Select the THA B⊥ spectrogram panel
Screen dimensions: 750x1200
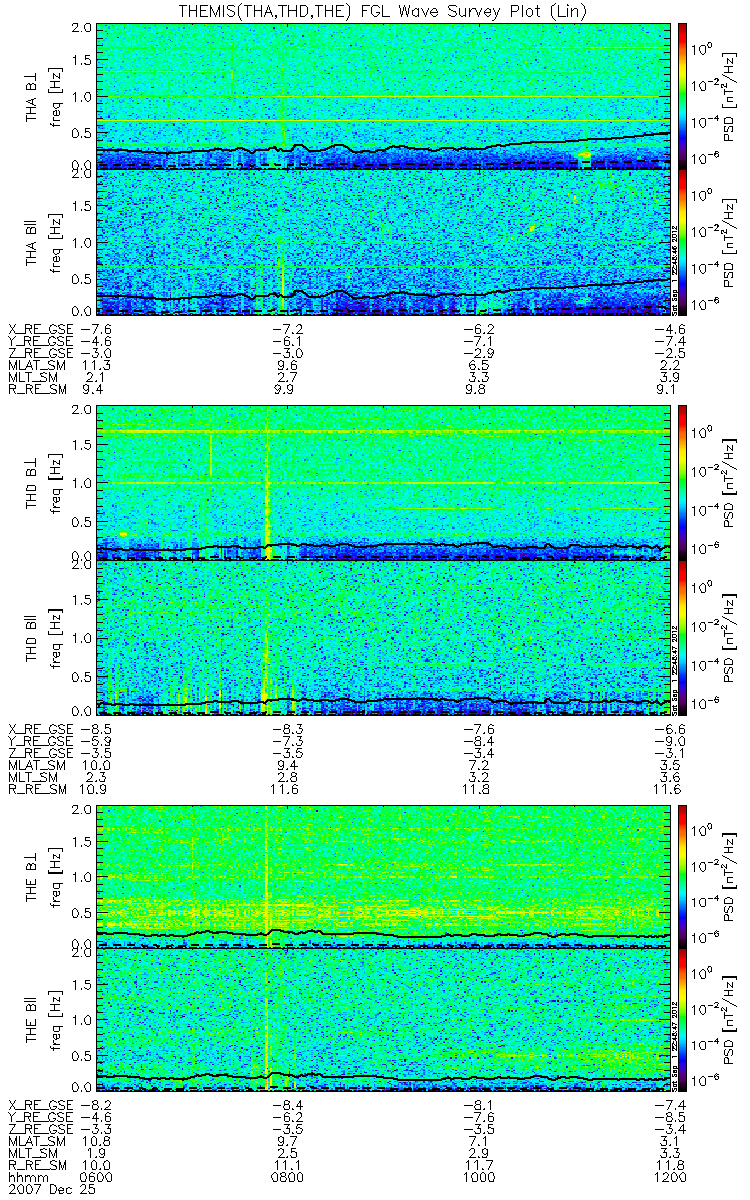tap(383, 95)
